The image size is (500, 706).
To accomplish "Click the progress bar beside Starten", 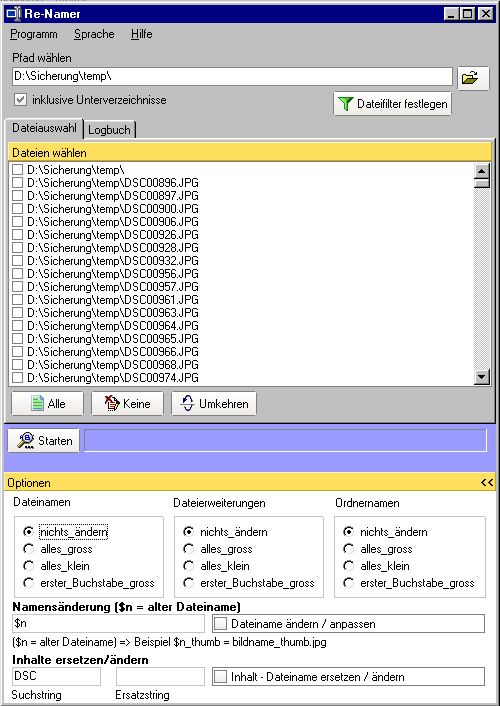I will 285,440.
